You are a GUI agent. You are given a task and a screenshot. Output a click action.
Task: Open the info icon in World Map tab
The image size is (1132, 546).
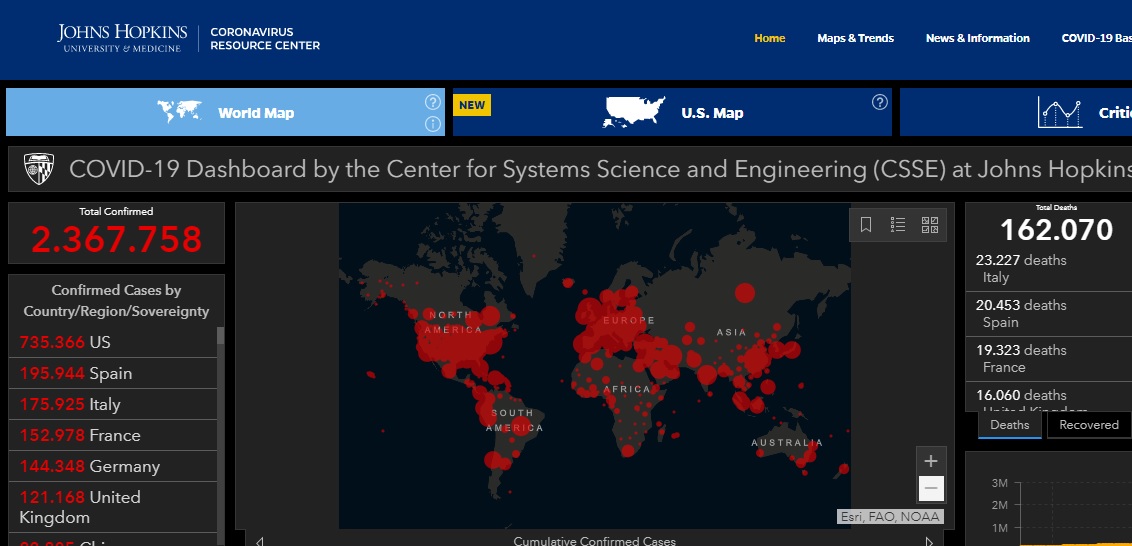[432, 124]
